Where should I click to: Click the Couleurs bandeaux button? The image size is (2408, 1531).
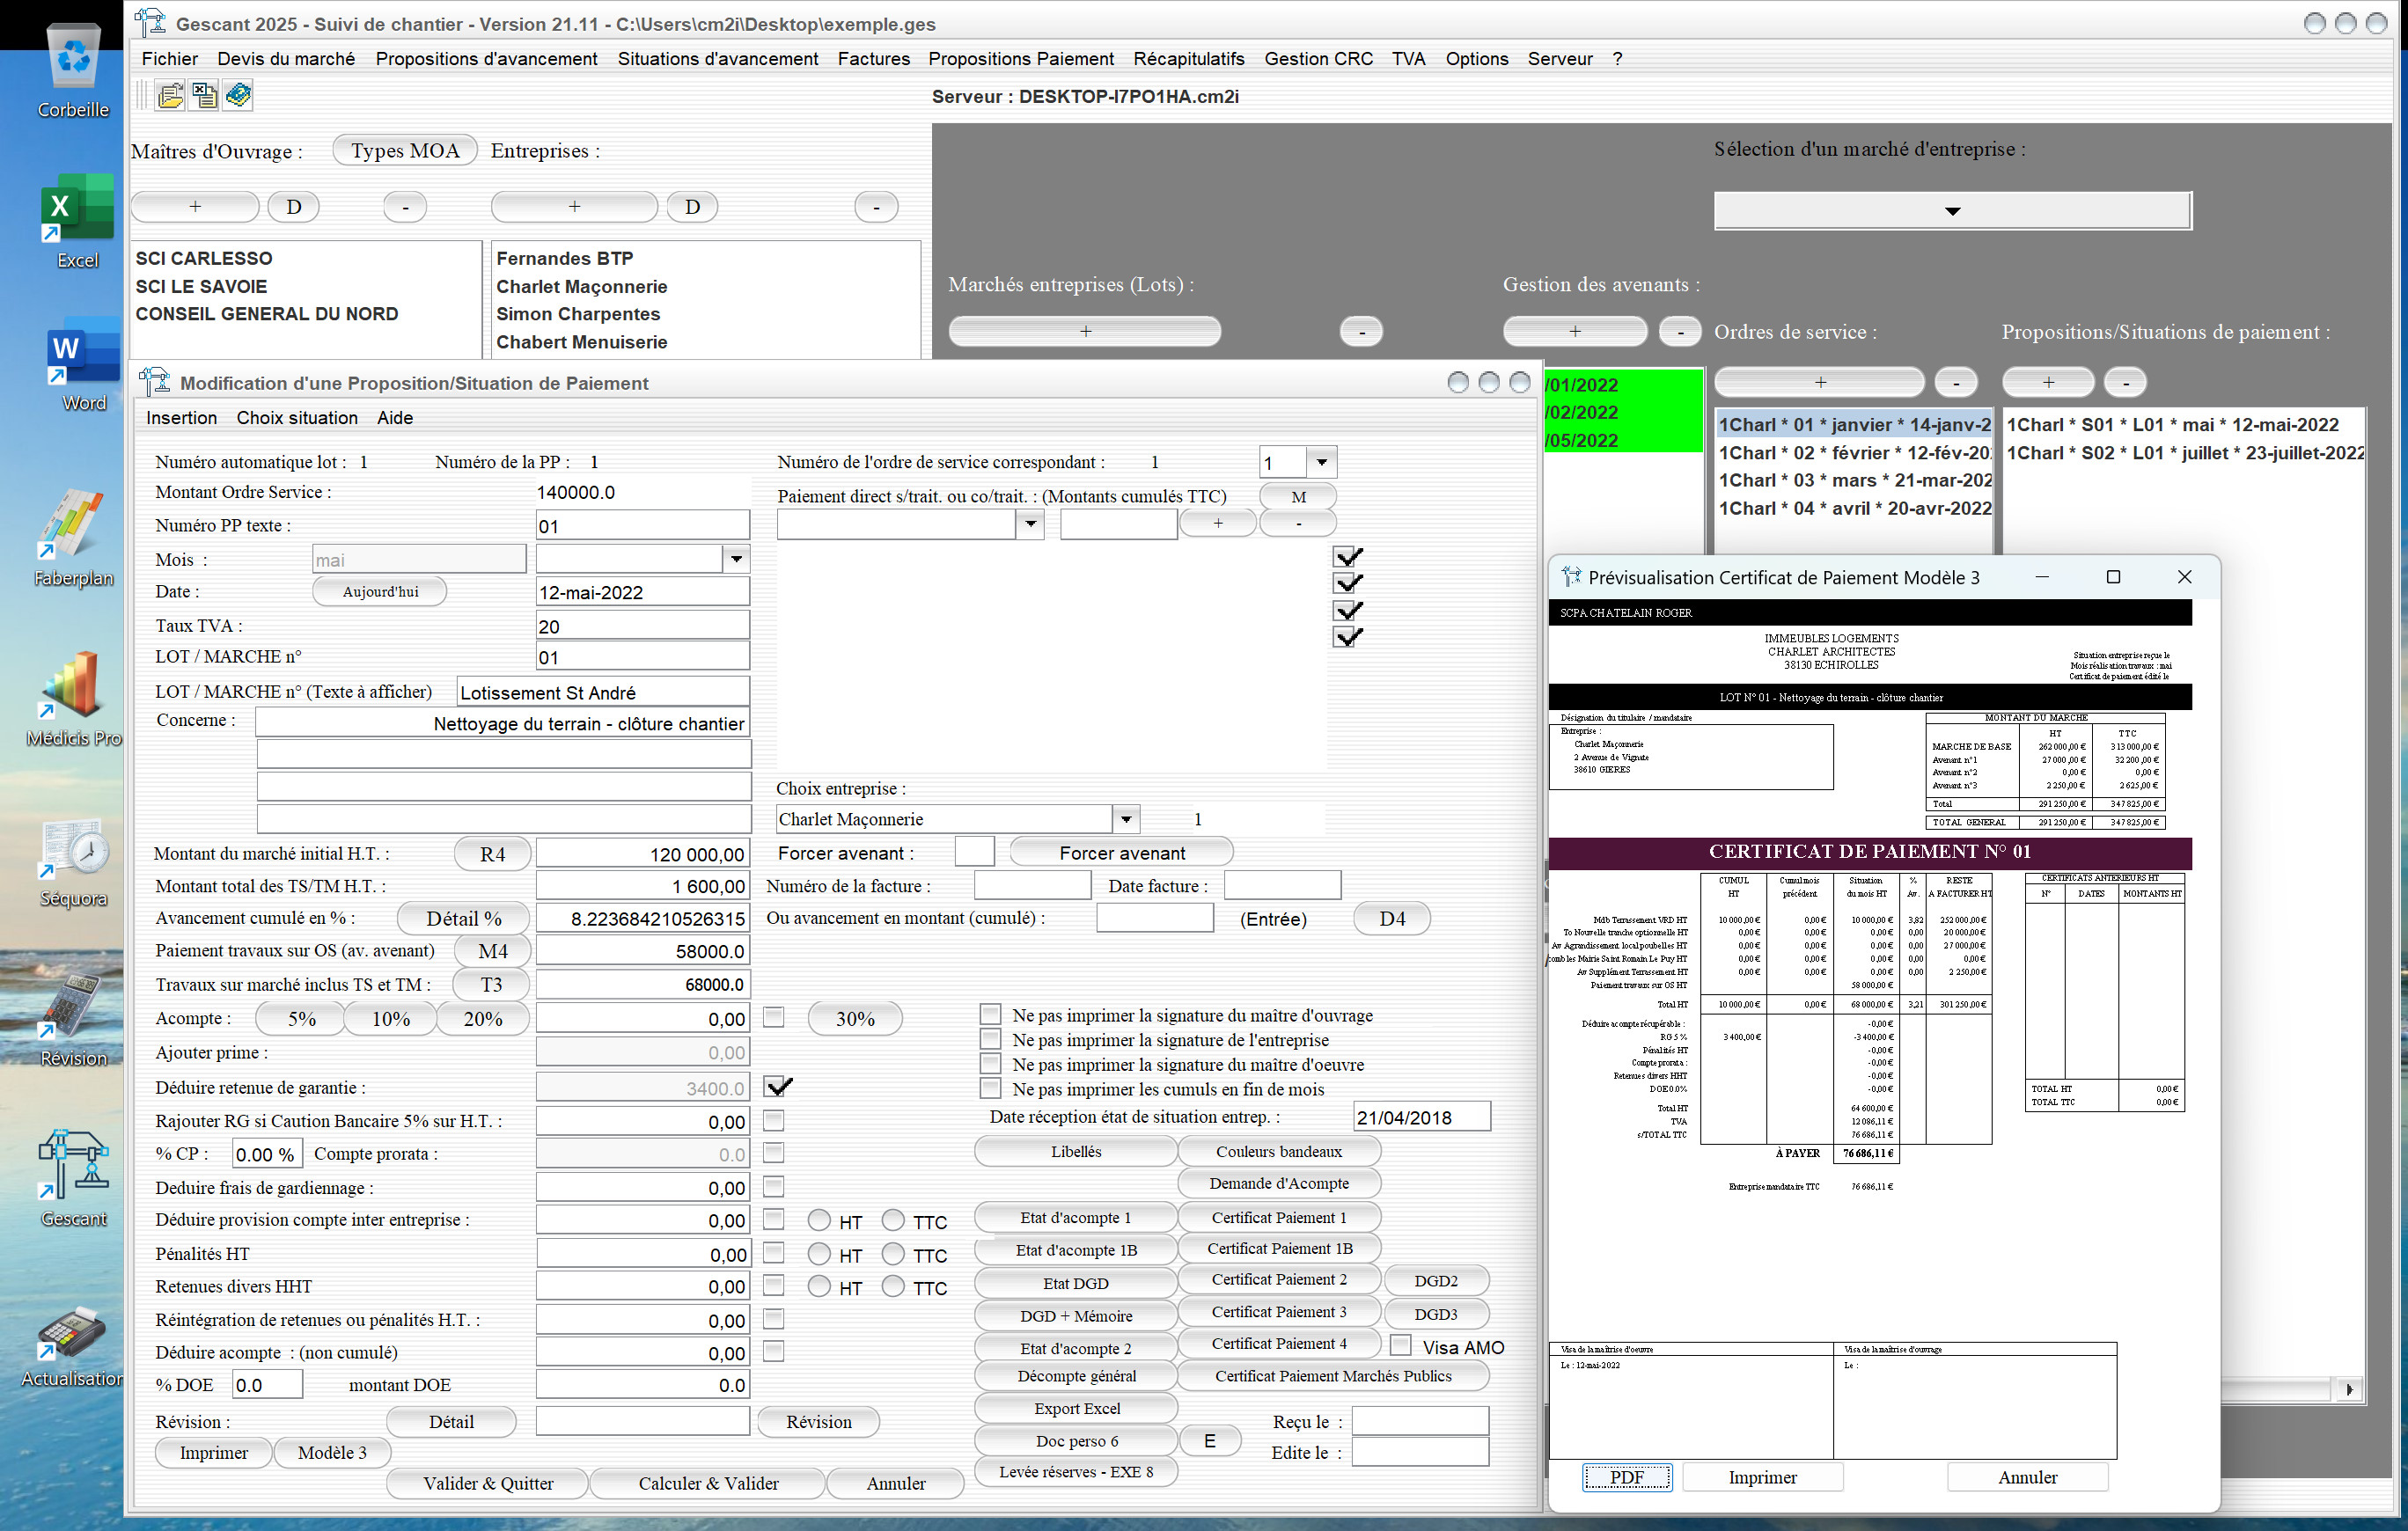pos(1279,1152)
